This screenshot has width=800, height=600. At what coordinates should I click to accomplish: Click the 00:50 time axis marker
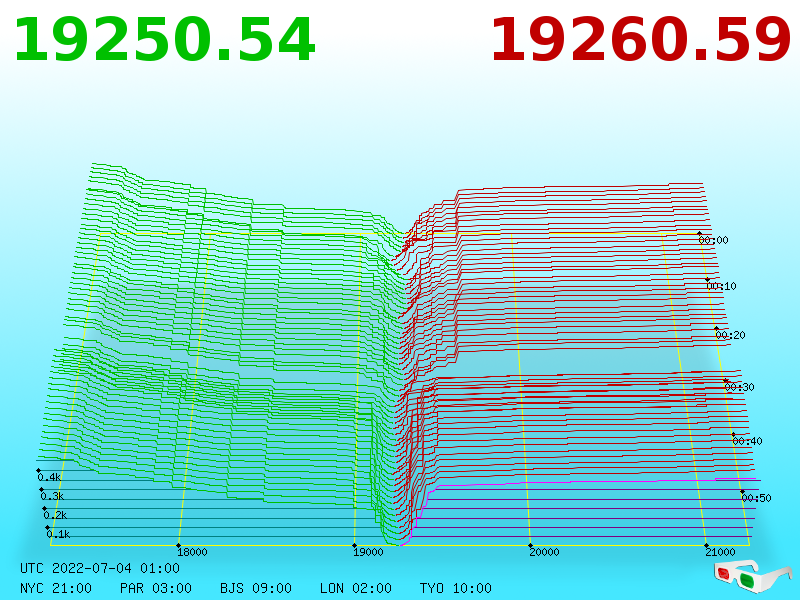(756, 498)
